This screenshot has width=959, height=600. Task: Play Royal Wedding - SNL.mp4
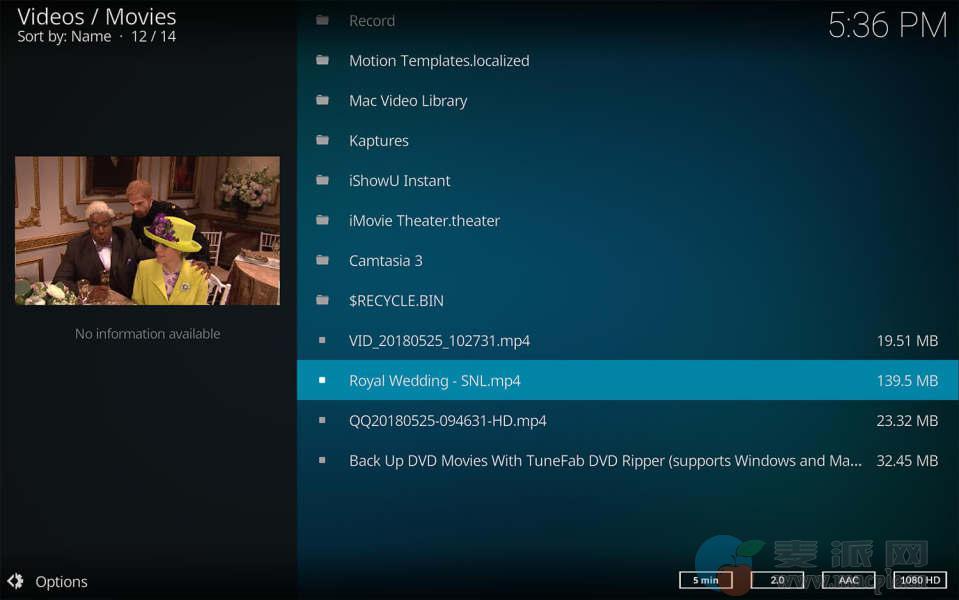[435, 381]
